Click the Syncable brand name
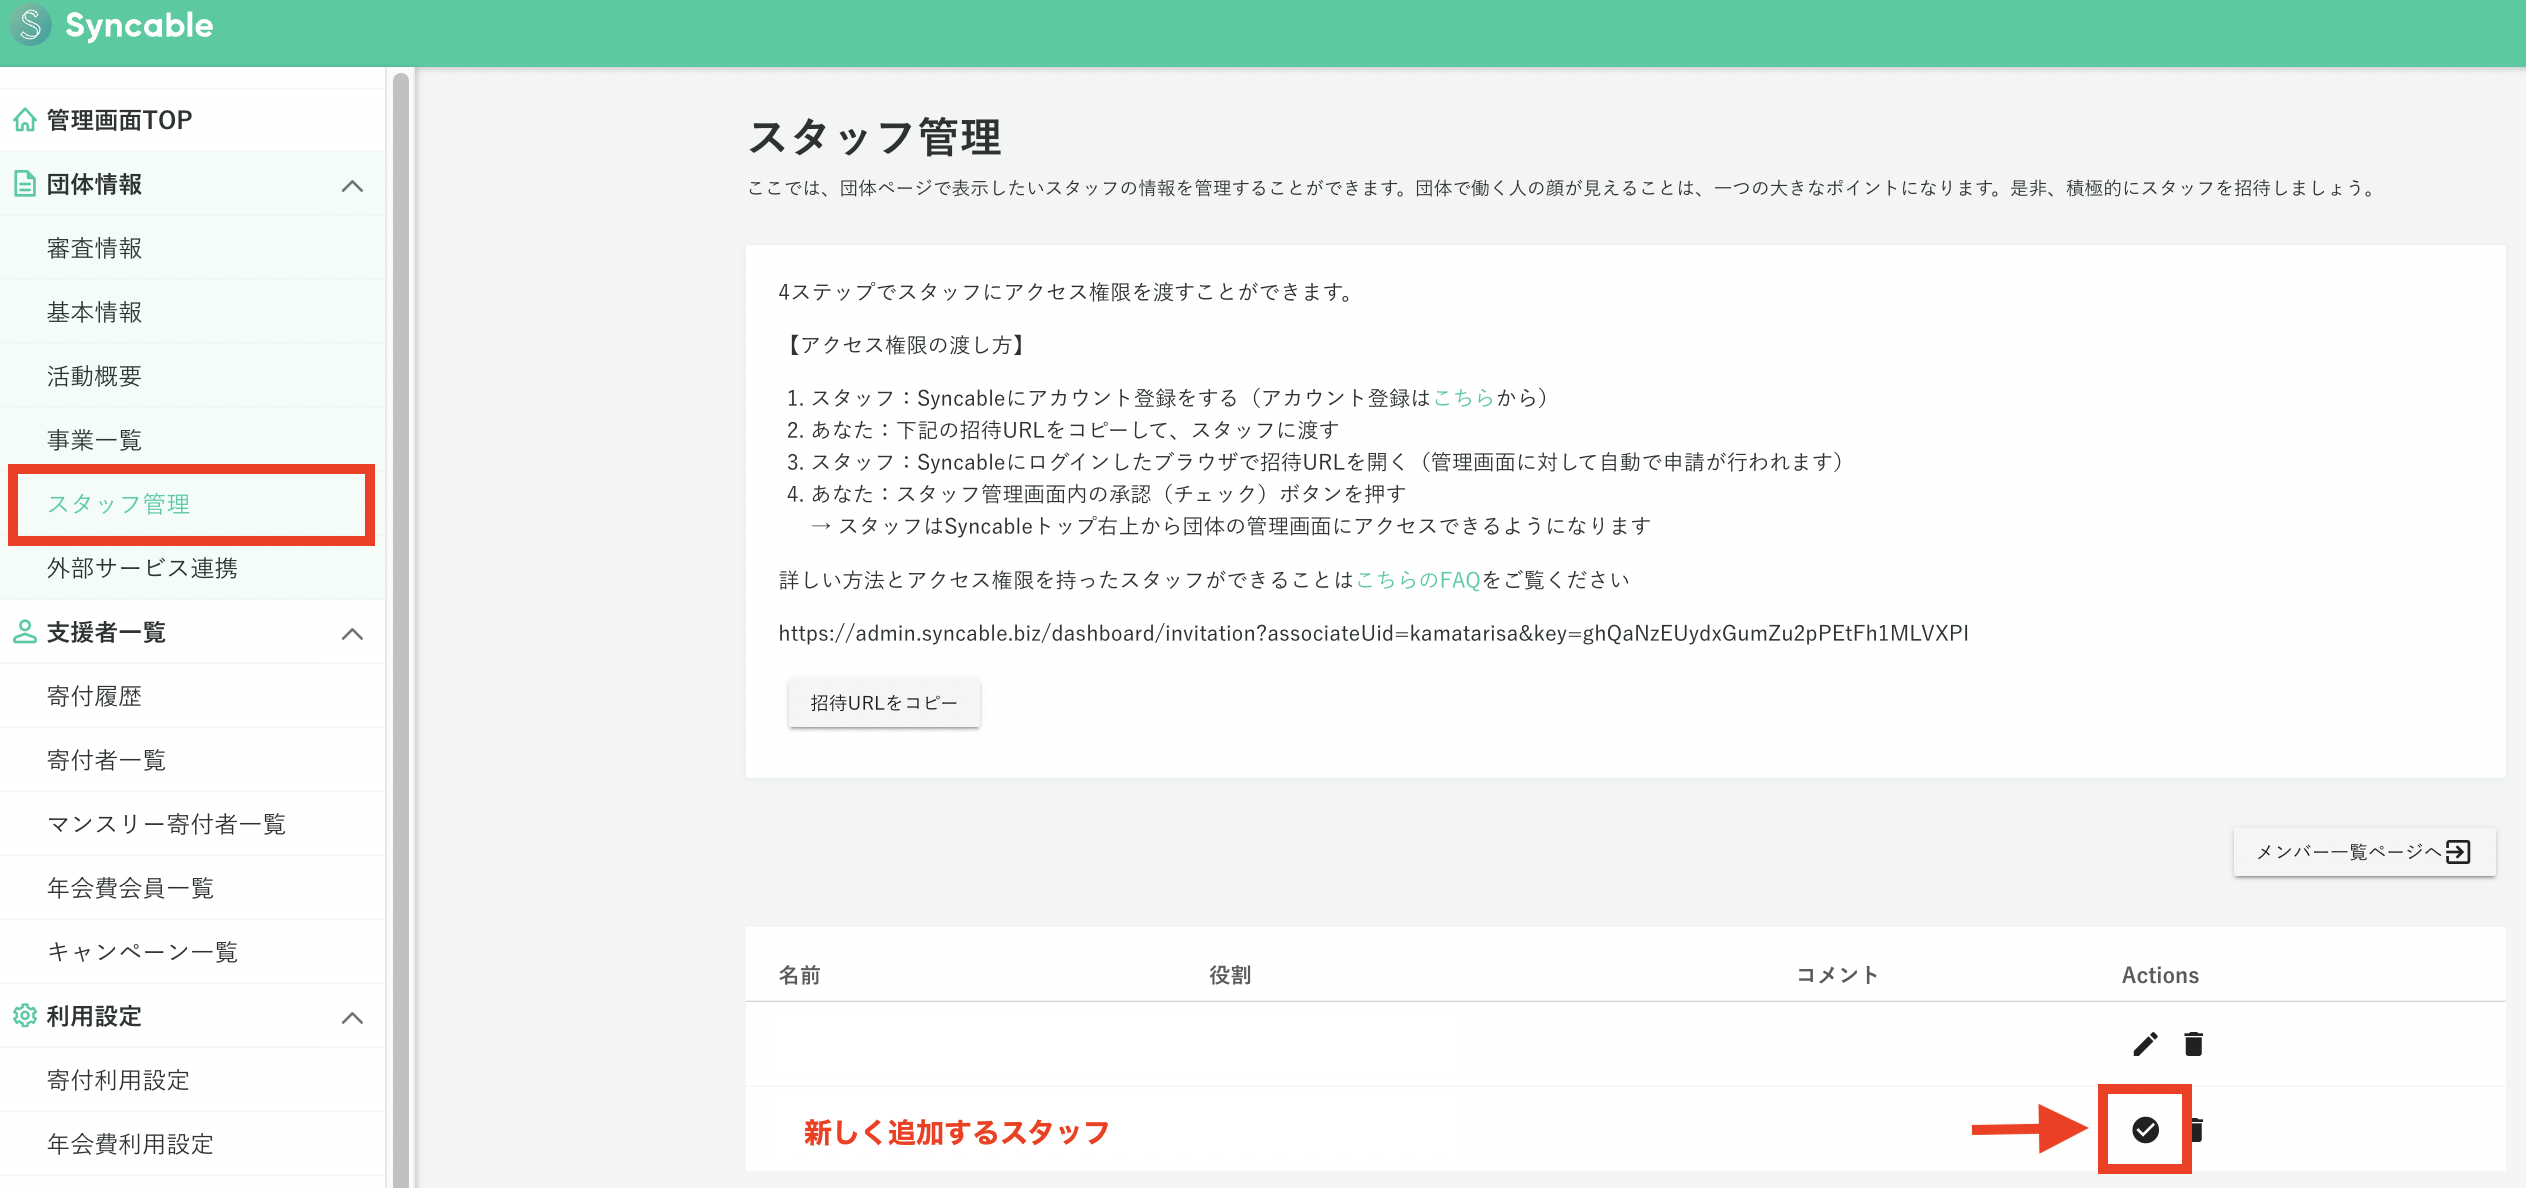2526x1188 pixels. 139,25
